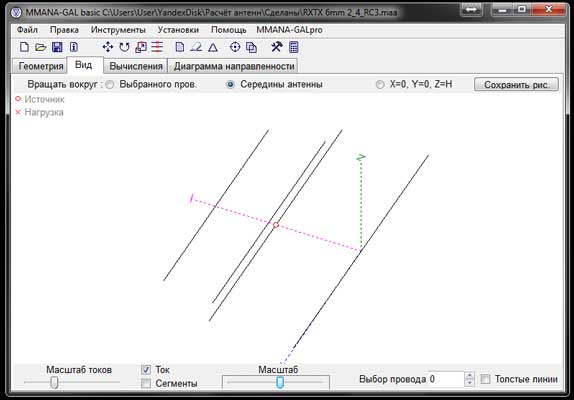Click the Сохранить рис. button

[x=517, y=85]
